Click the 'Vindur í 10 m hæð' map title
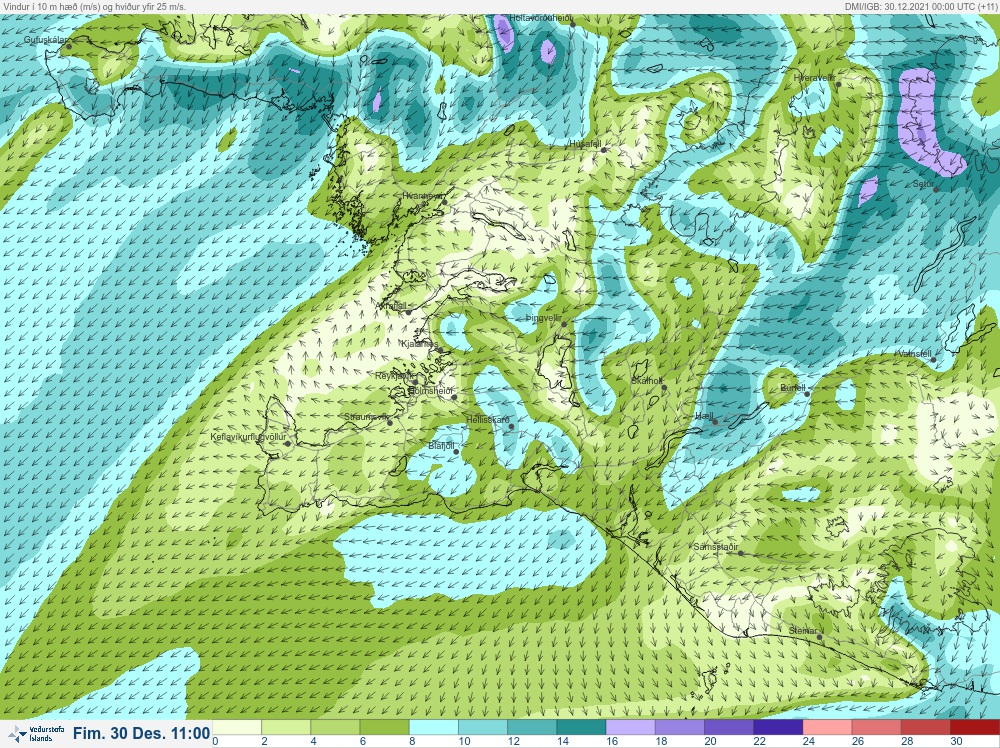Image resolution: width=1000 pixels, height=748 pixels. tap(94, 6)
